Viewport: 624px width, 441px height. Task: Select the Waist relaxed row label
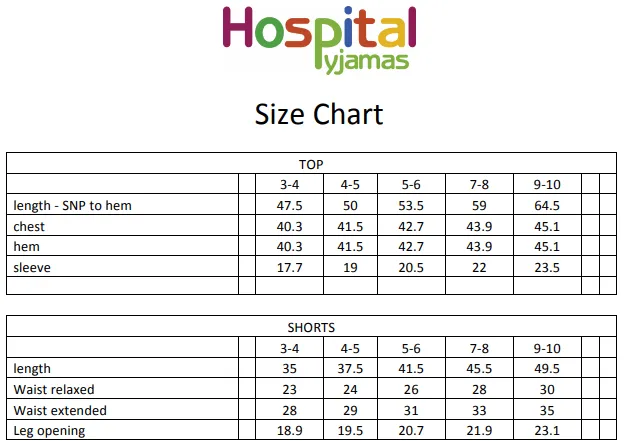[x=54, y=389]
